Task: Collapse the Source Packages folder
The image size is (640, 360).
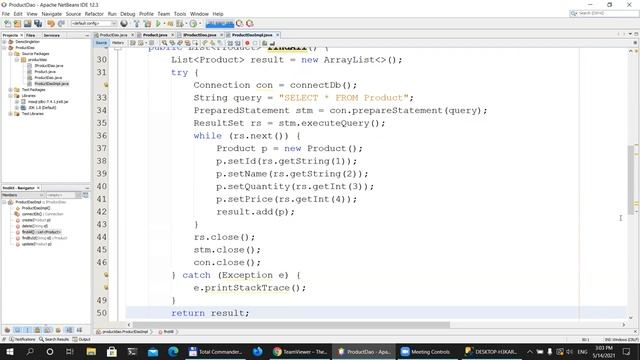Action: point(11,54)
